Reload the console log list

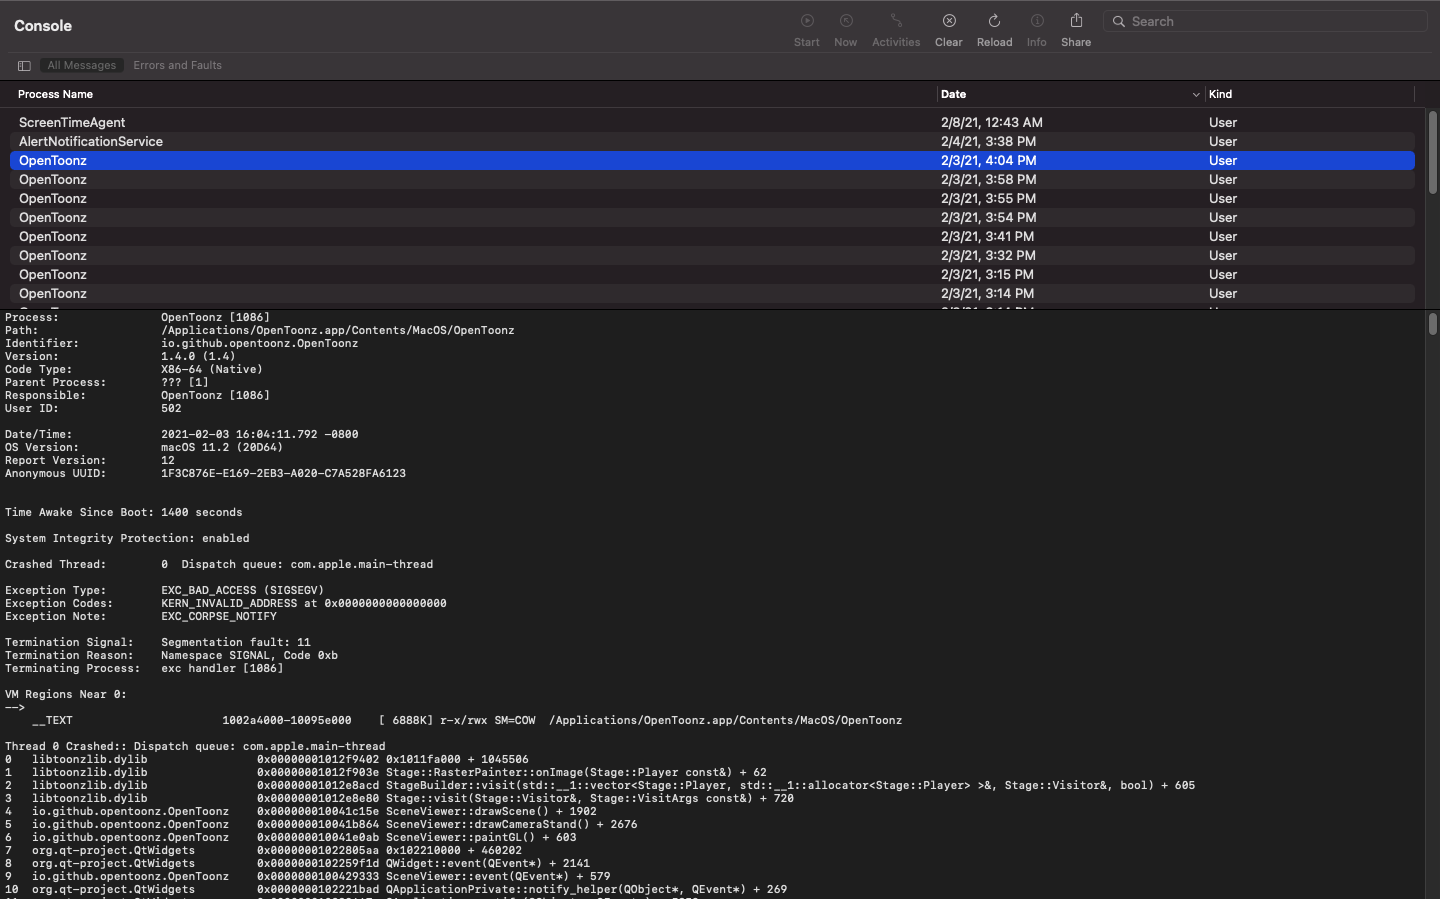(994, 21)
